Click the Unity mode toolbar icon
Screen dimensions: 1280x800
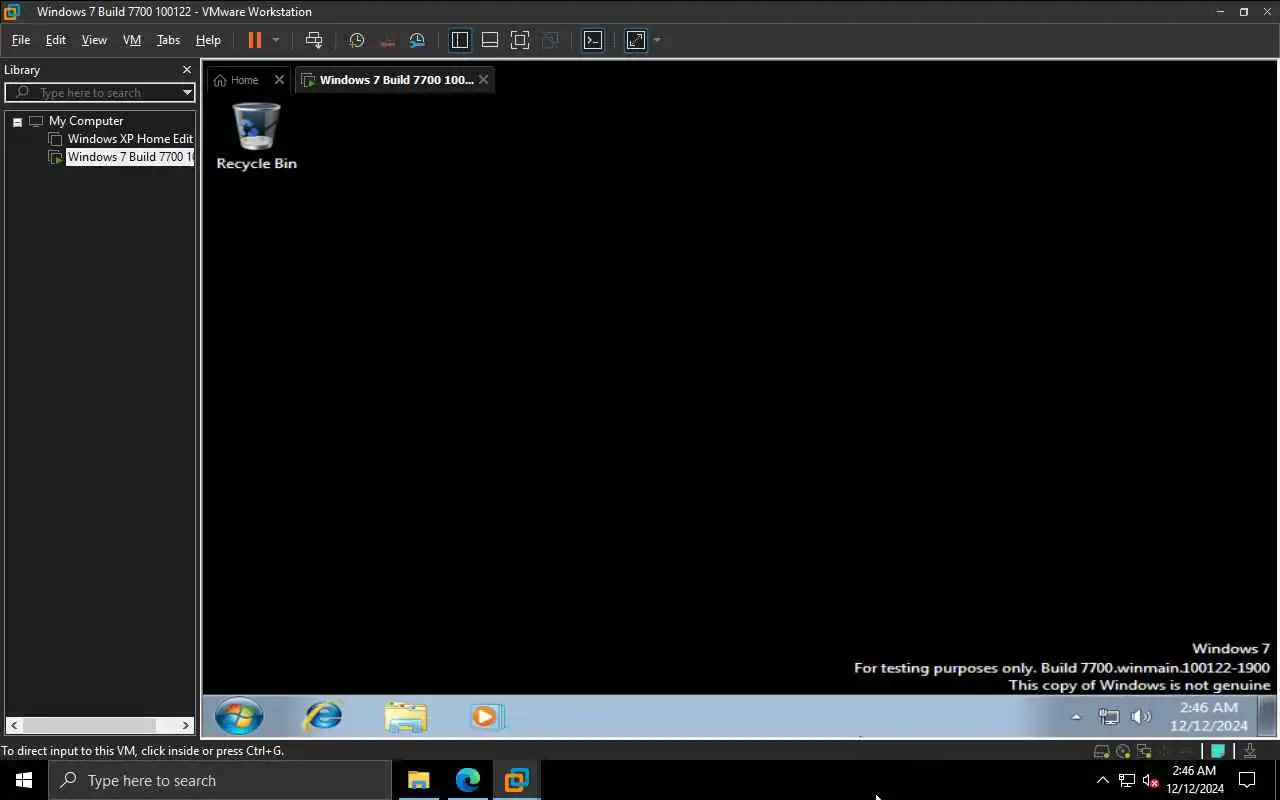(x=550, y=40)
